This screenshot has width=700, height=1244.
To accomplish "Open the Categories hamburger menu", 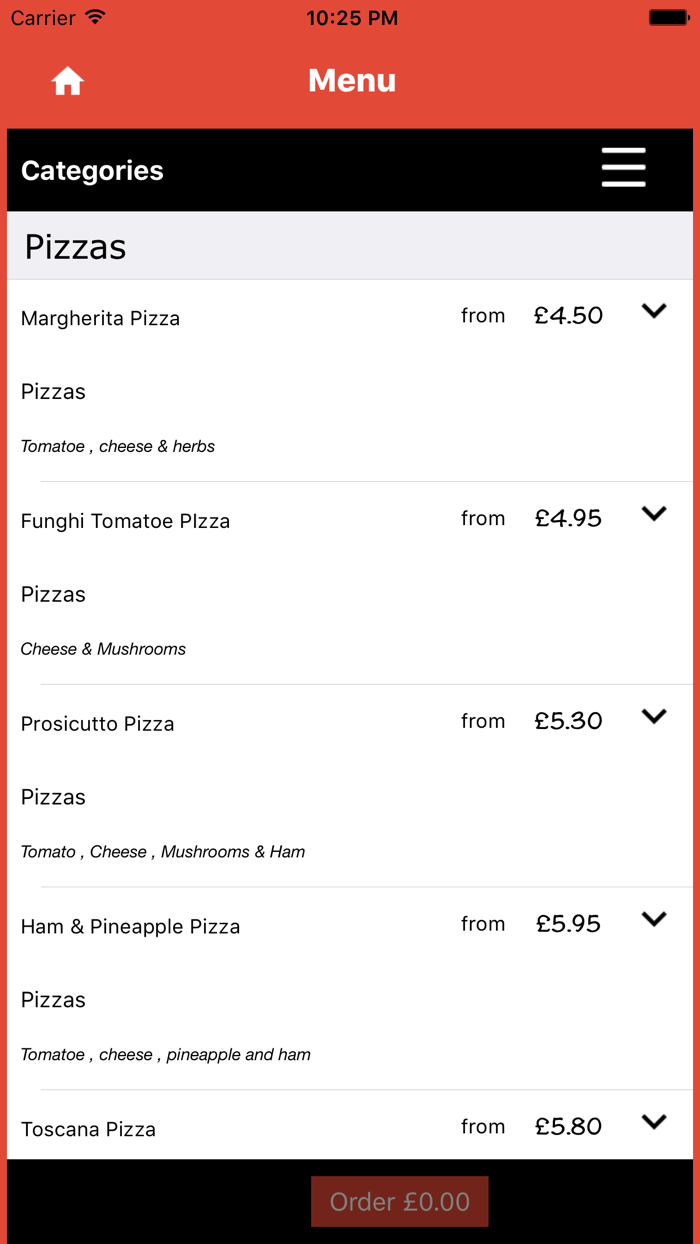I will (x=623, y=168).
